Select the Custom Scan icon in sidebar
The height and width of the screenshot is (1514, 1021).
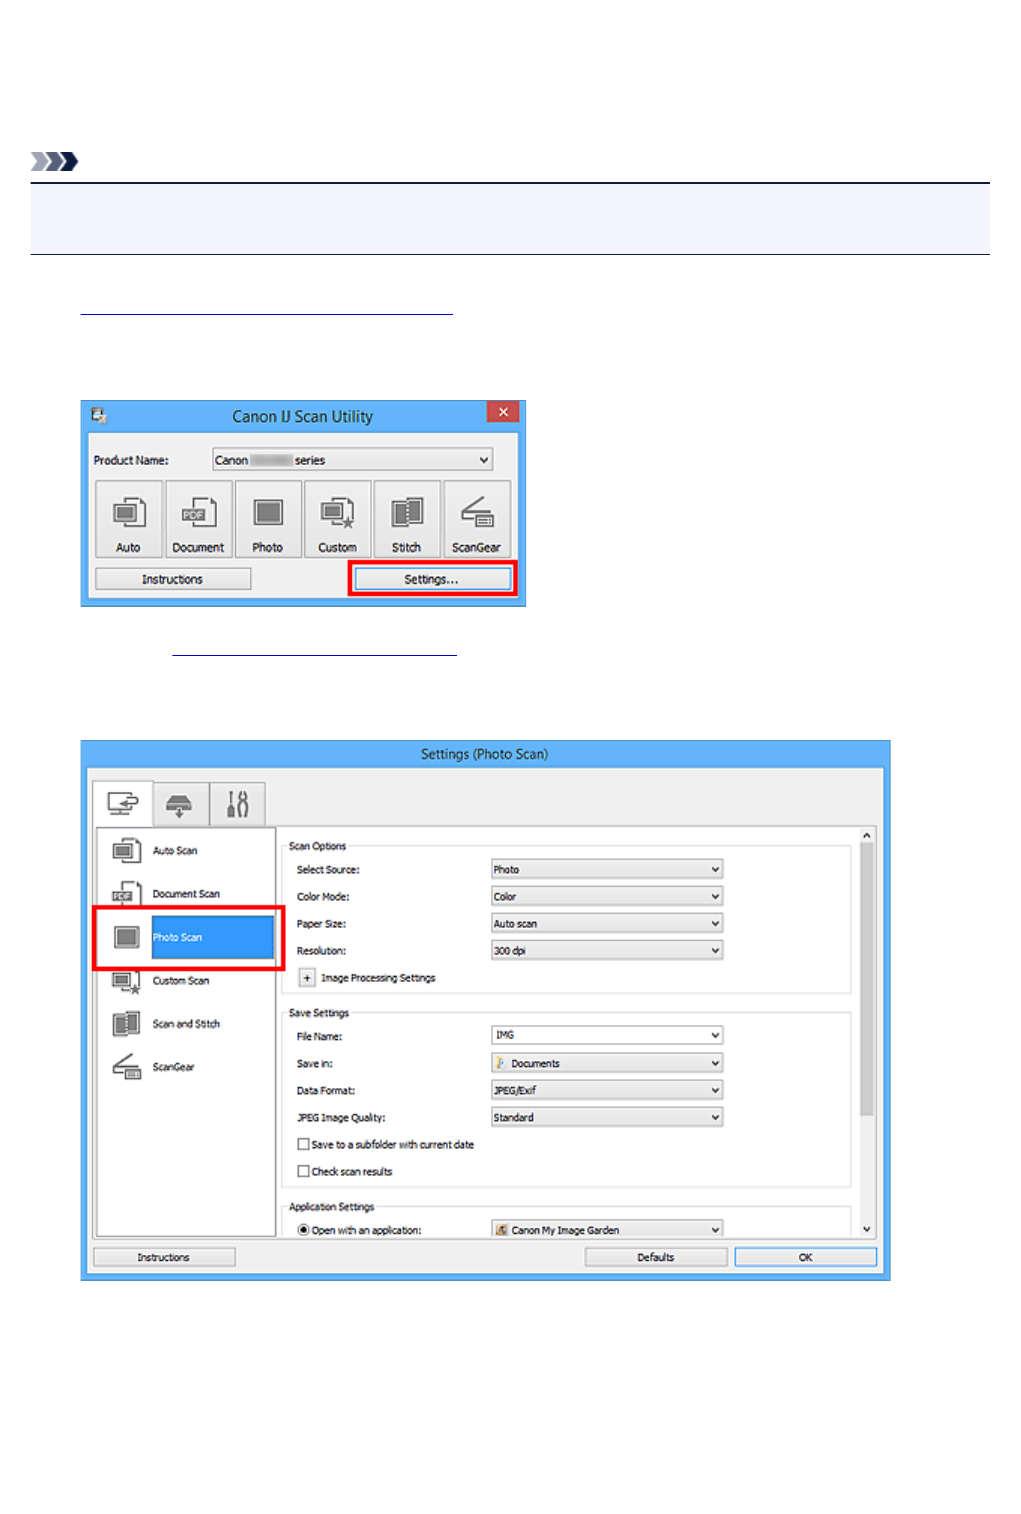(x=126, y=981)
